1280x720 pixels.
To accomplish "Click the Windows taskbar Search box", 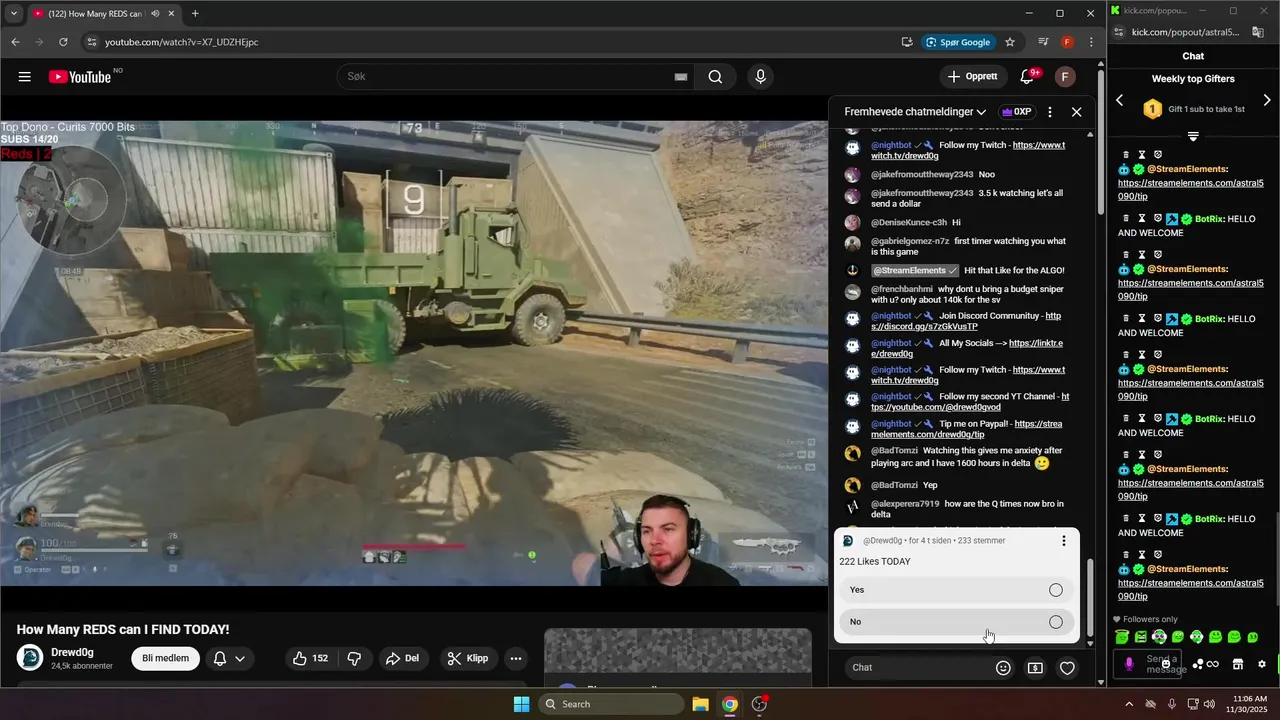I will click(x=611, y=704).
